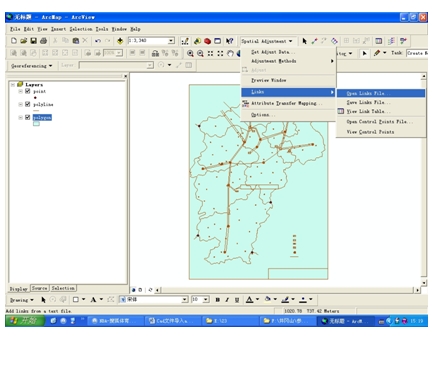The image size is (437, 366).
Task: Click the Spatial Adjustment menu button
Action: pyautogui.click(x=267, y=41)
